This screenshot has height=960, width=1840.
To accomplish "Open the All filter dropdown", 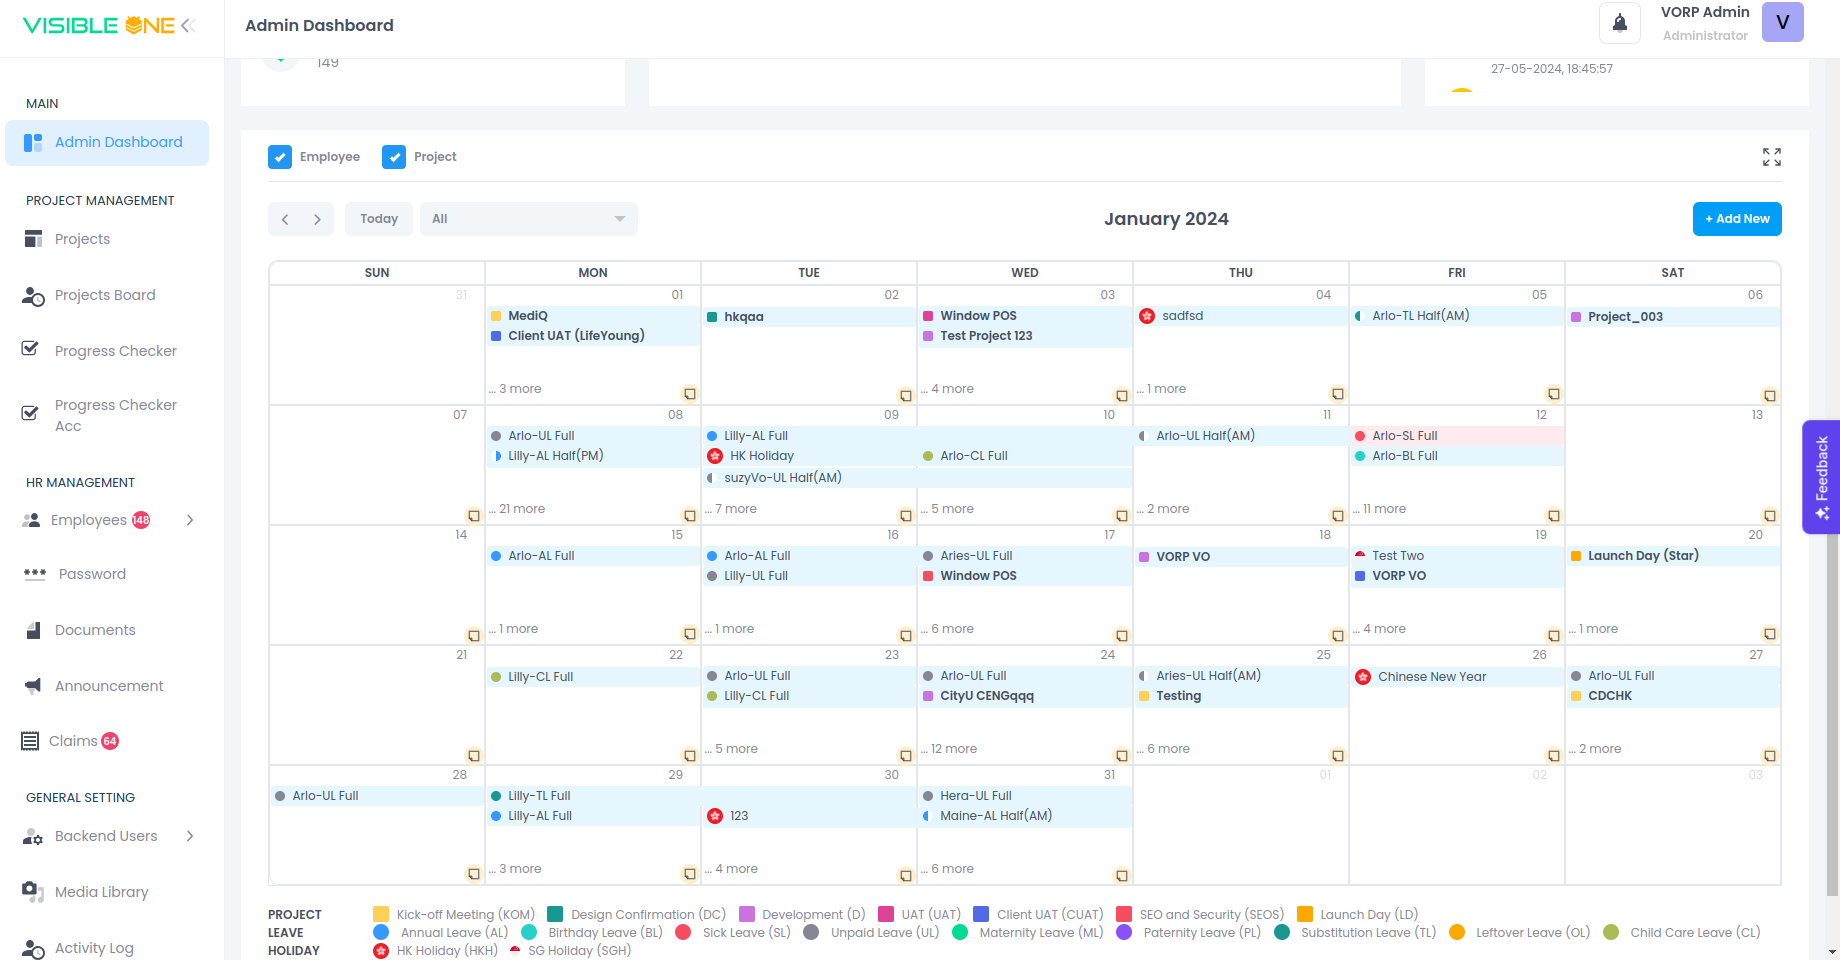I will click(x=528, y=219).
